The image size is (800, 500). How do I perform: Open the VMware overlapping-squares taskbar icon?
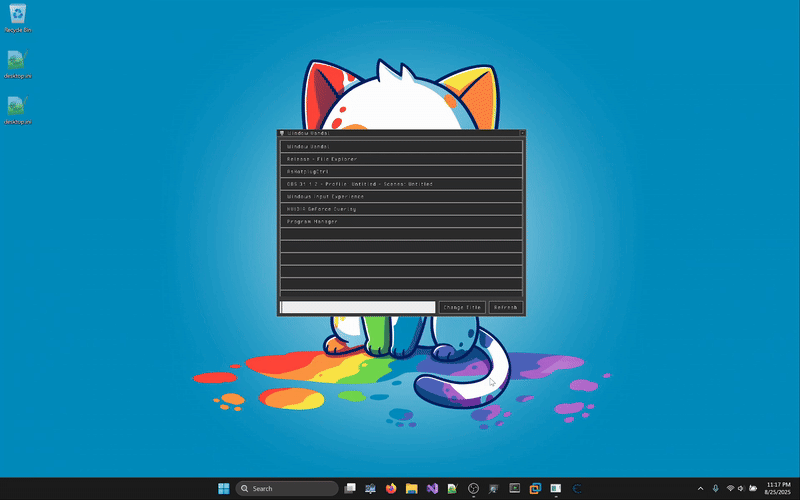click(x=535, y=488)
